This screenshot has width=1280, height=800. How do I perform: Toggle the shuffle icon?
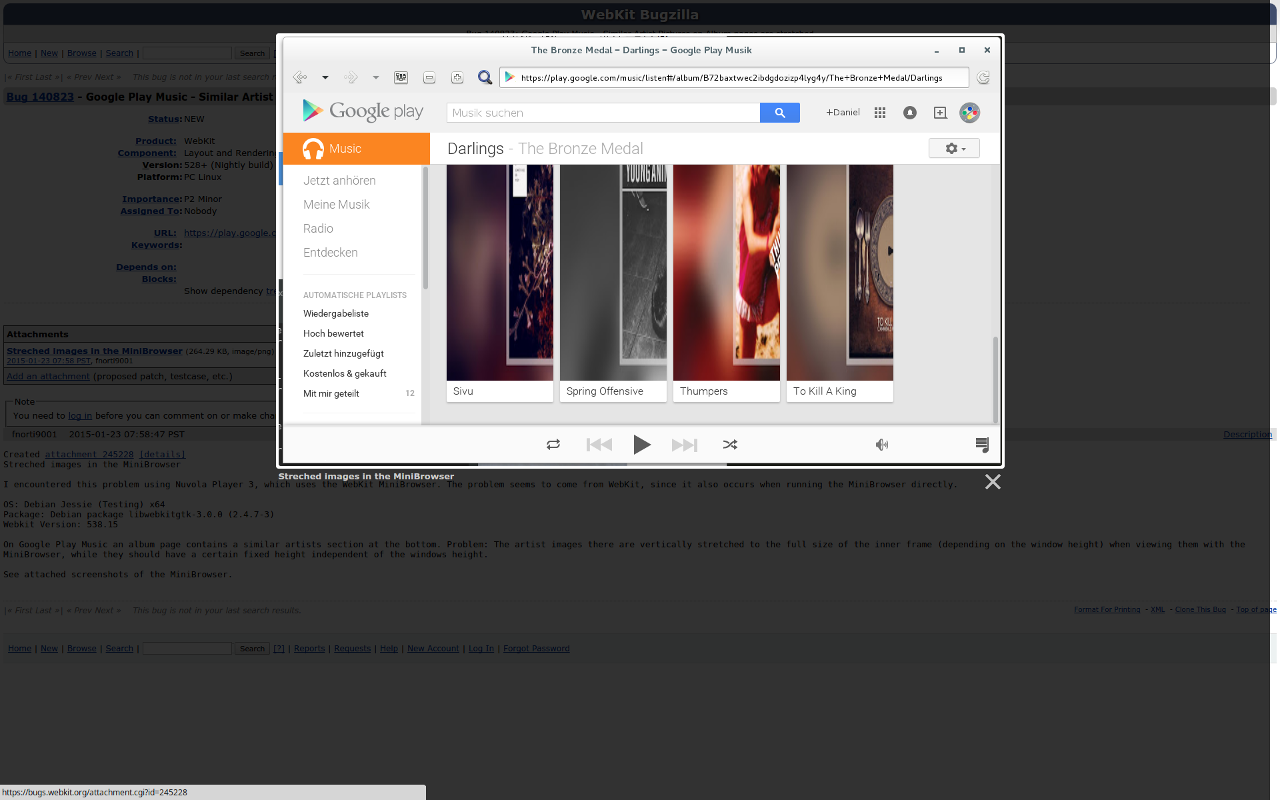(730, 445)
